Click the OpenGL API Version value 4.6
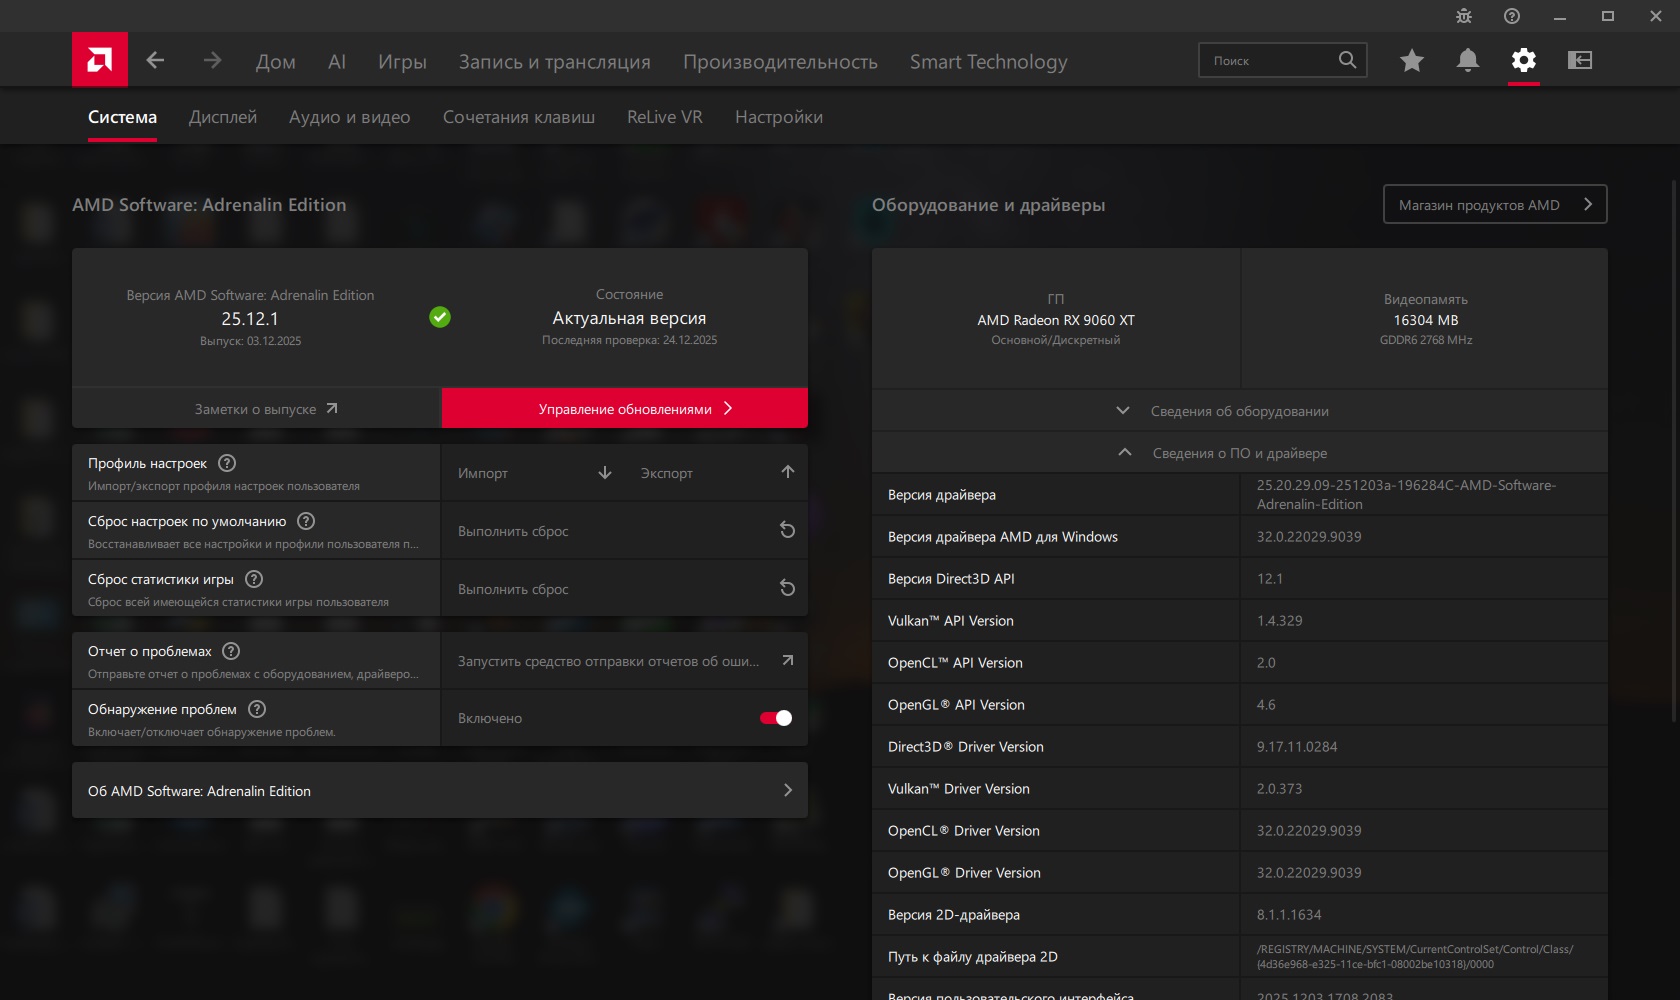 [x=1266, y=704]
